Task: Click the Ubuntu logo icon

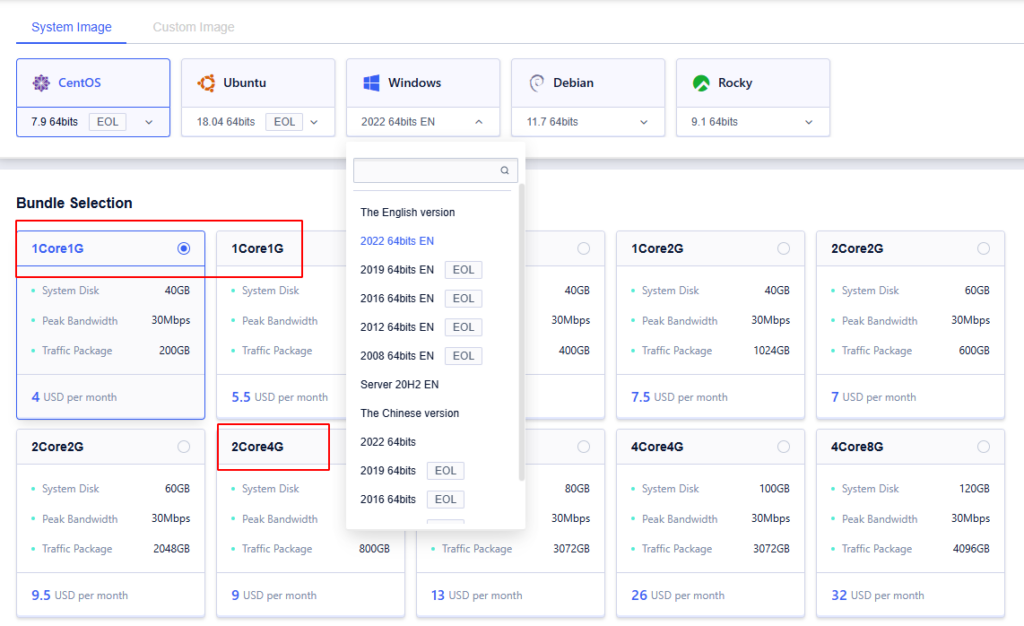Action: [206, 83]
